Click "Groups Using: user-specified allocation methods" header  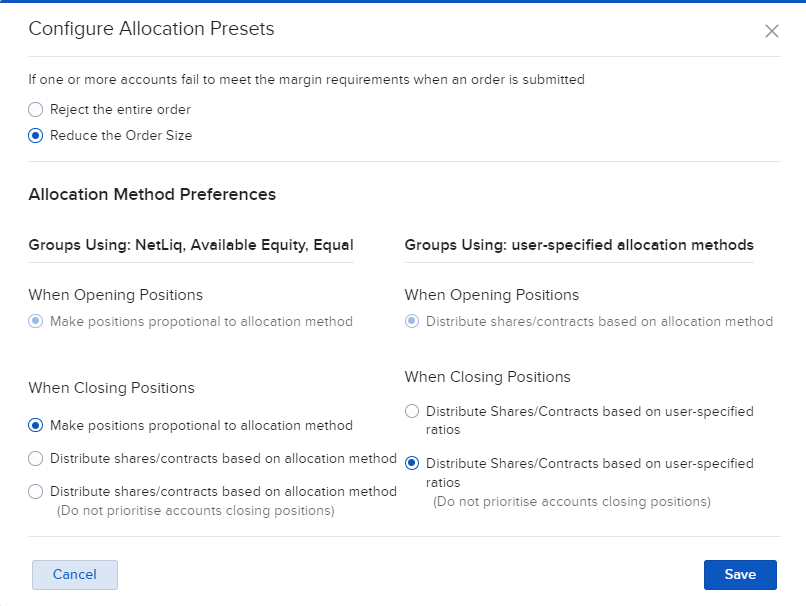pos(577,245)
